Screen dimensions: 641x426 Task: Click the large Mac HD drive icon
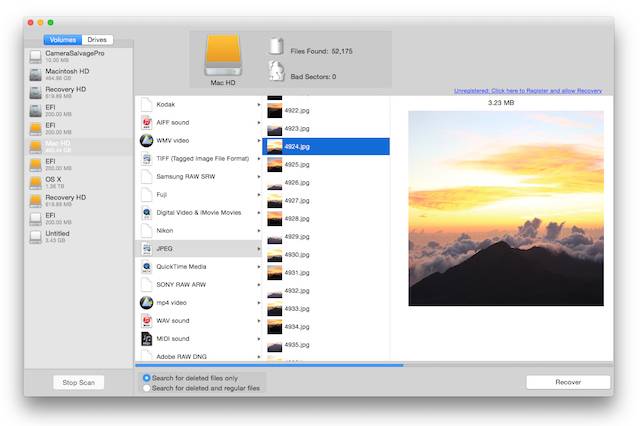coord(223,55)
